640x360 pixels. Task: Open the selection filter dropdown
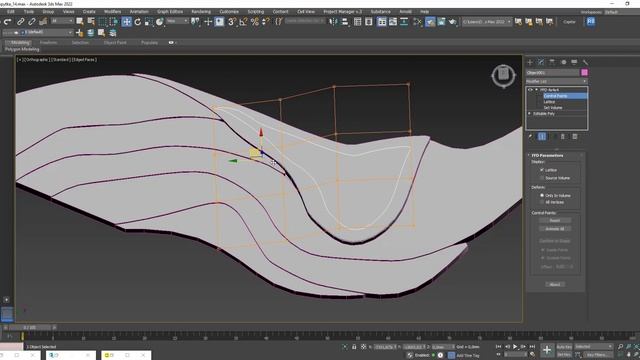pyautogui.click(x=62, y=21)
